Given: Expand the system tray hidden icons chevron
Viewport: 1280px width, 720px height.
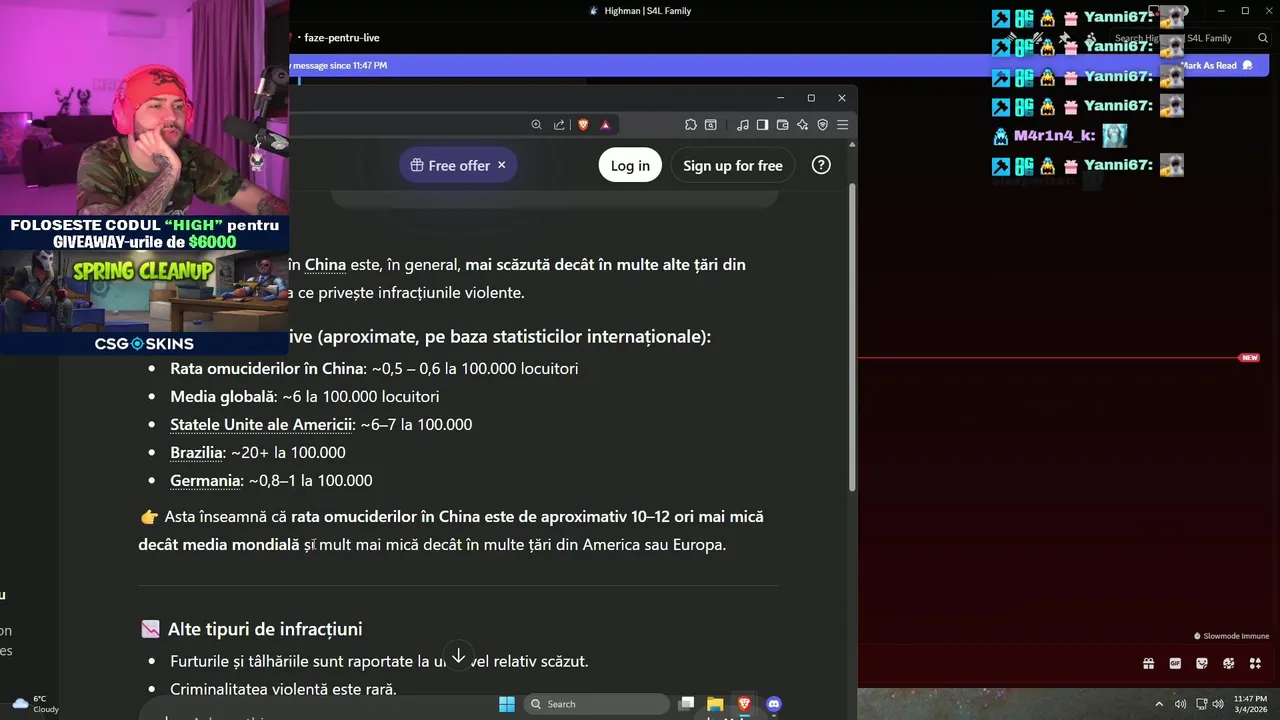Looking at the screenshot, I should point(1159,704).
